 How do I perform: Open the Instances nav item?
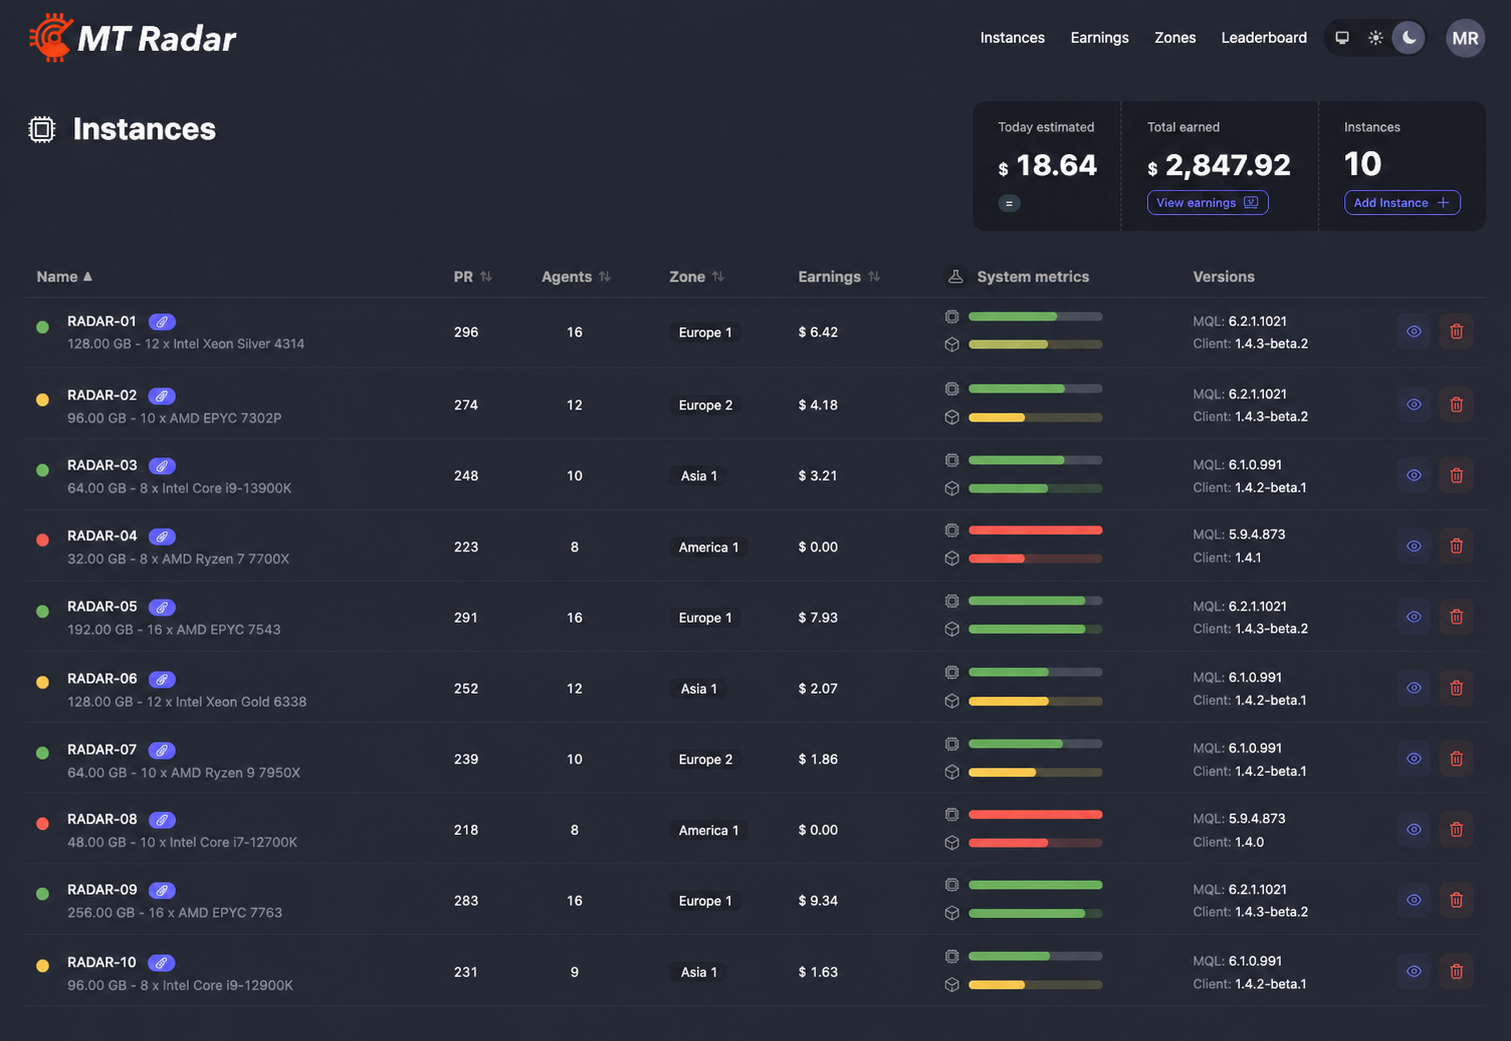tap(1012, 38)
